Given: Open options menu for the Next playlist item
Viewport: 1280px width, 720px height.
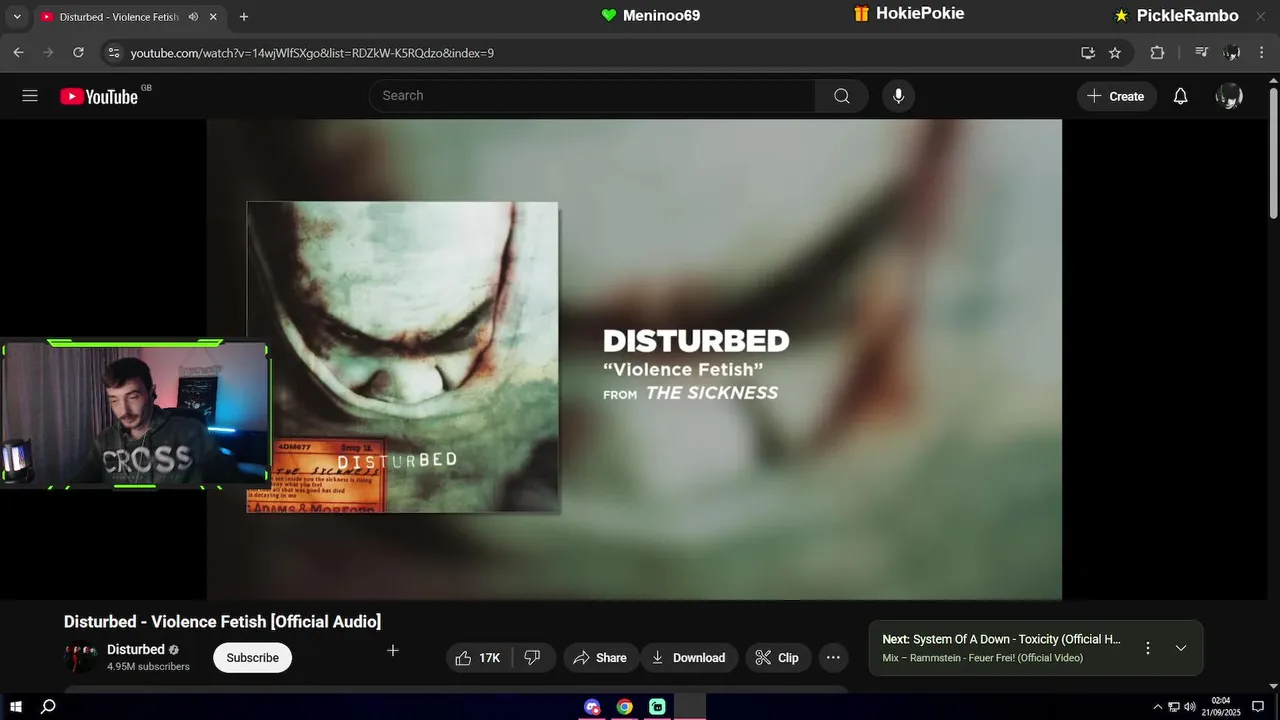Looking at the screenshot, I should coord(1148,648).
